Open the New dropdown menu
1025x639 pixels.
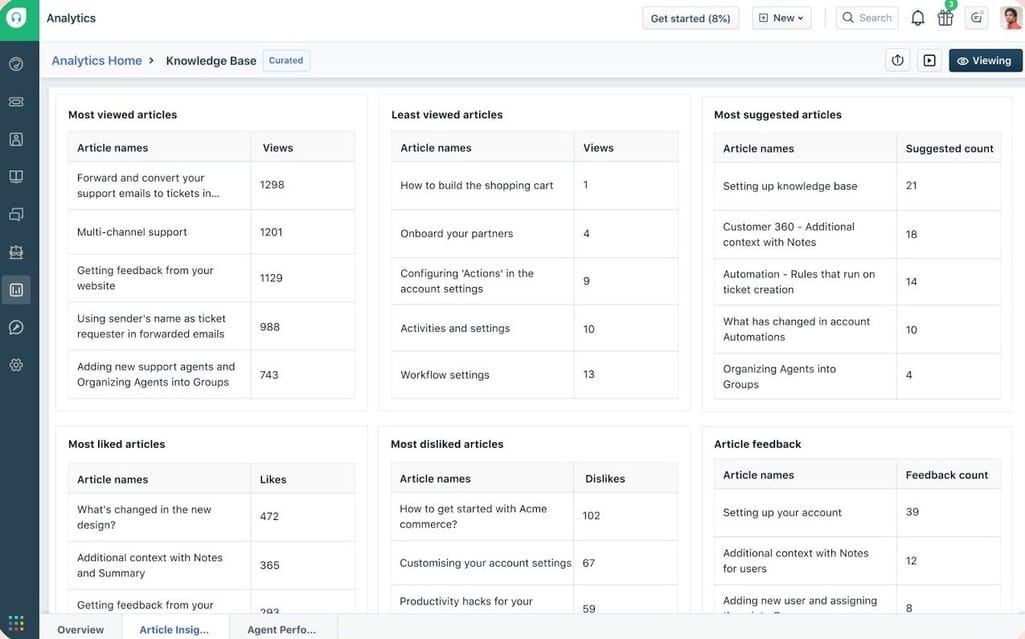(x=781, y=17)
